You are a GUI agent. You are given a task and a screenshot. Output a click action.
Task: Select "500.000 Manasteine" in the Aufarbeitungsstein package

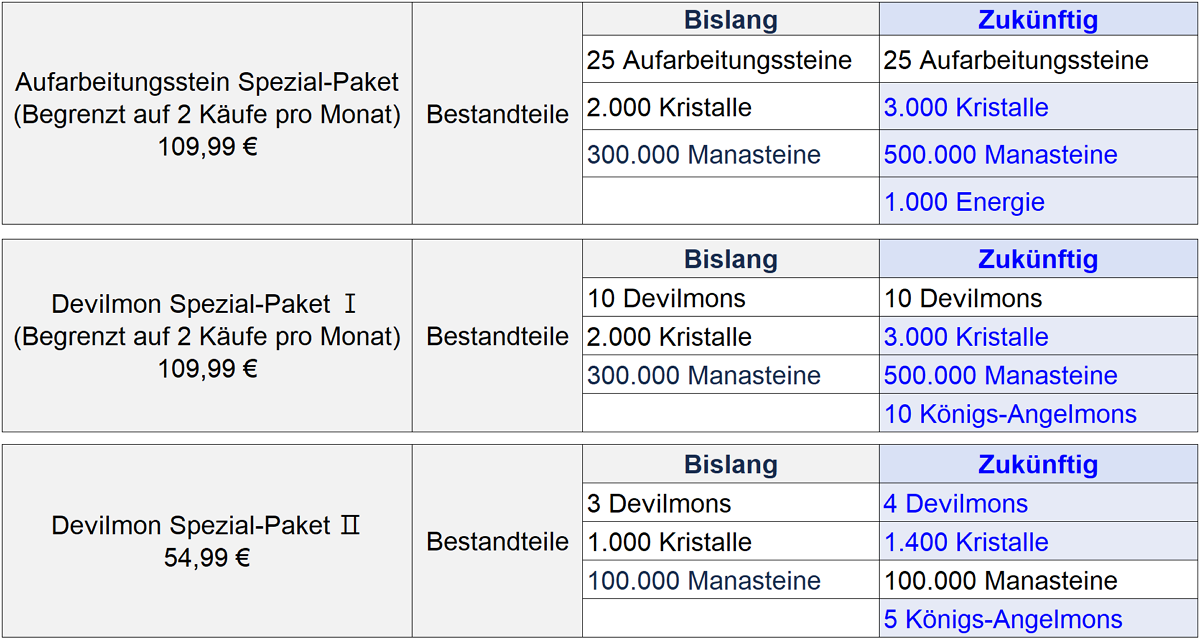(x=1000, y=155)
